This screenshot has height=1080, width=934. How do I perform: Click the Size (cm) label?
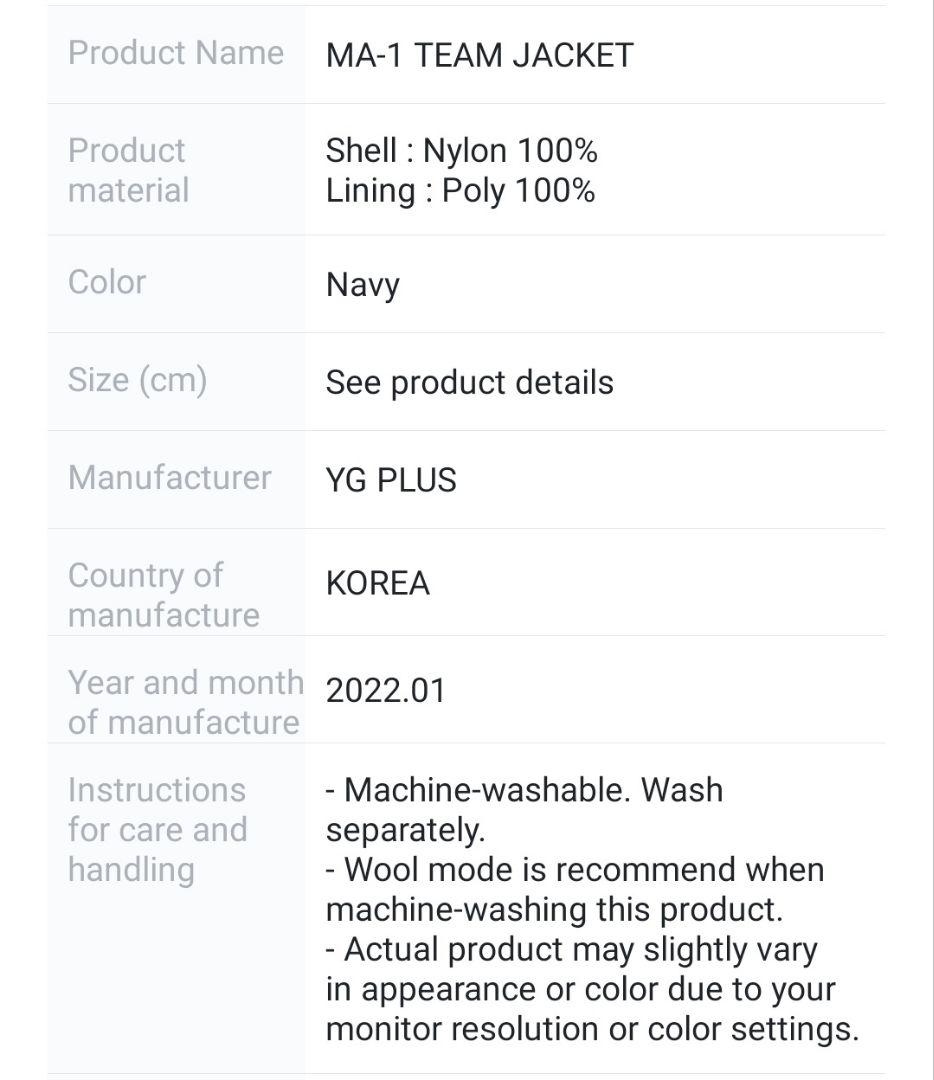(137, 380)
